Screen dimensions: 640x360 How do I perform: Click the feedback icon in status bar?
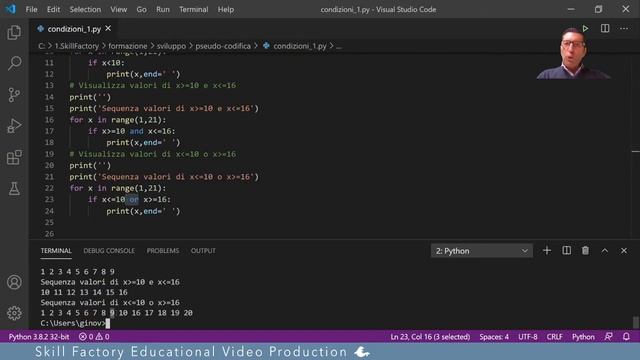click(609, 337)
